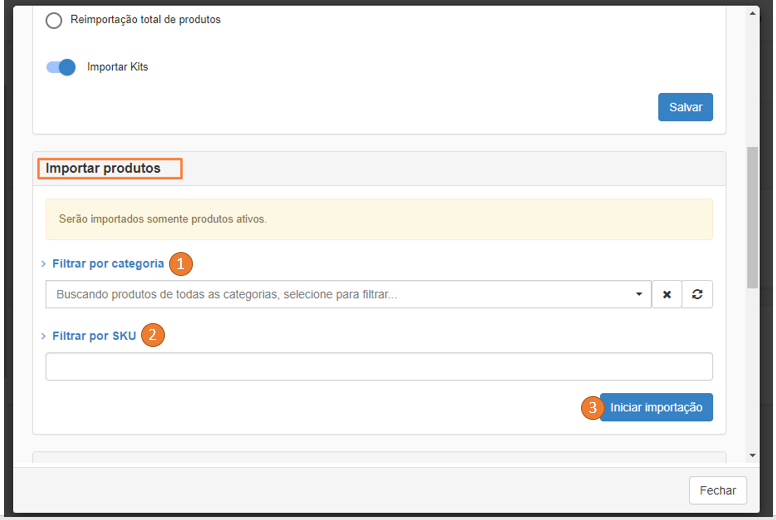Image resolution: width=776 pixels, height=520 pixels.
Task: Click the Importar Kits label text
Action: point(117,67)
